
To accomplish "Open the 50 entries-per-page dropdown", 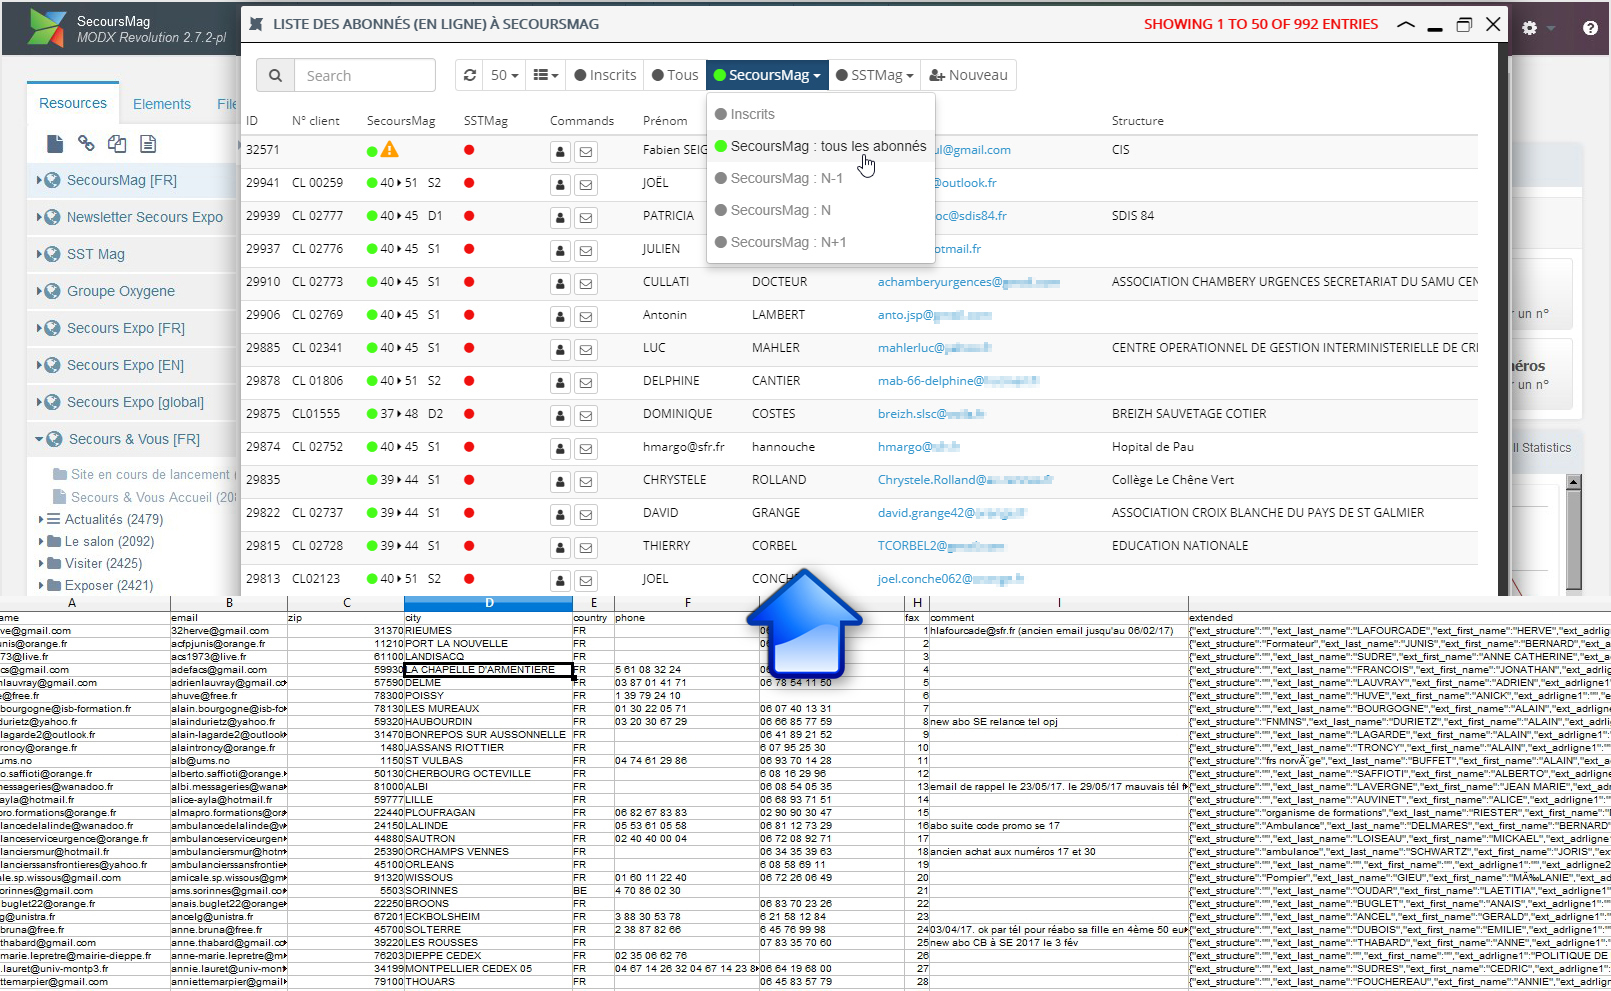I will 505,75.
